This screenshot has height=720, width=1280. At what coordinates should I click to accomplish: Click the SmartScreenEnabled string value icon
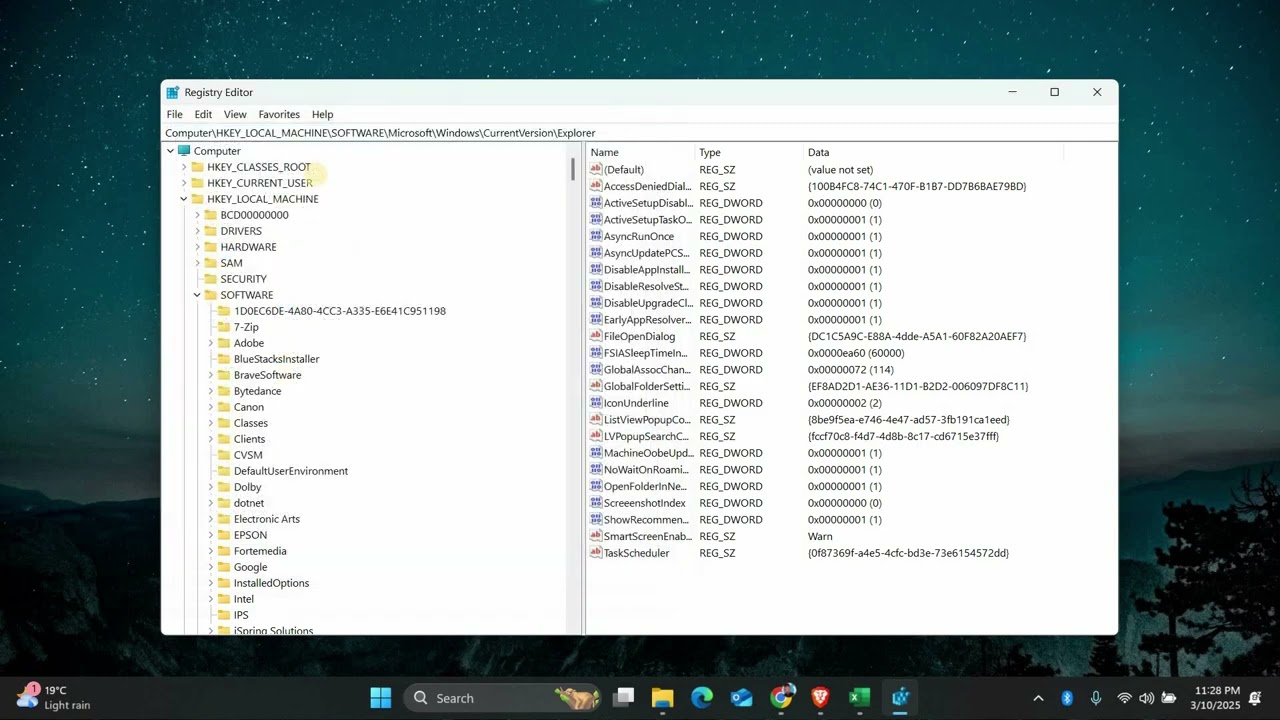[596, 536]
